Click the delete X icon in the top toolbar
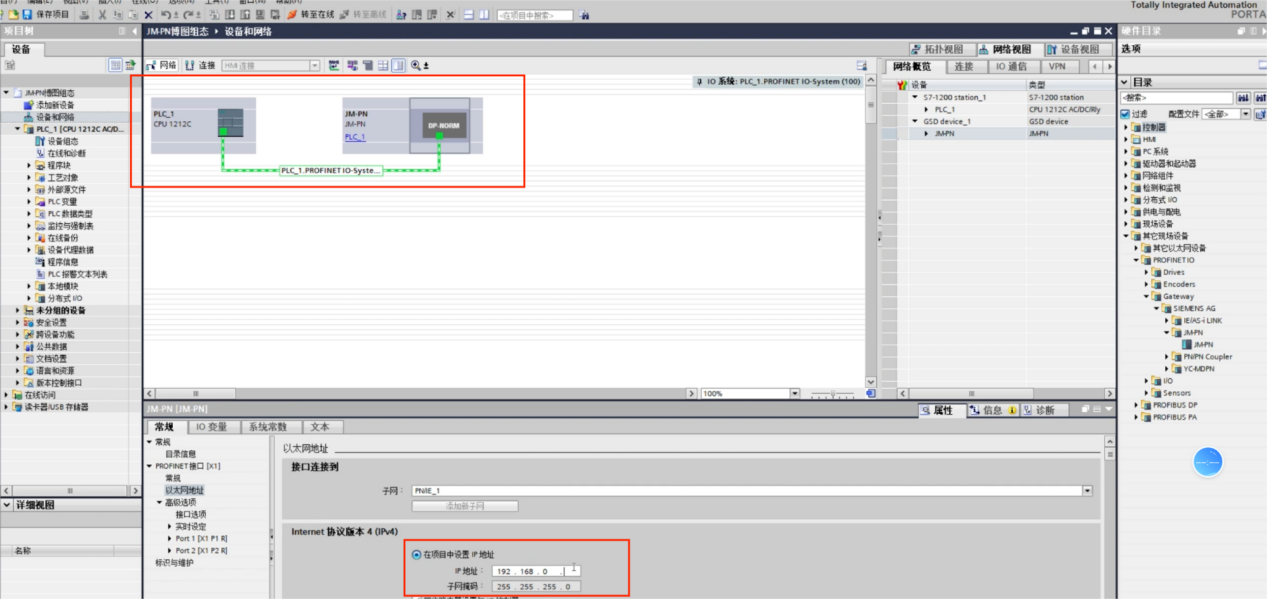Image resolution: width=1267 pixels, height=599 pixels. [x=148, y=15]
